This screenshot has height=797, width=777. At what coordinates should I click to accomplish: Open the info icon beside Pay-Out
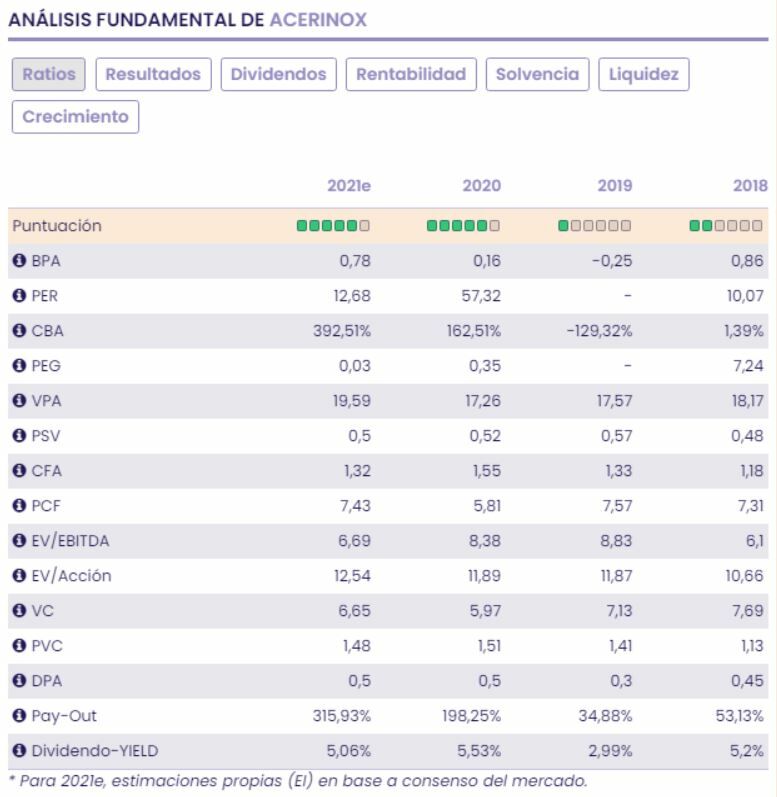click(18, 716)
